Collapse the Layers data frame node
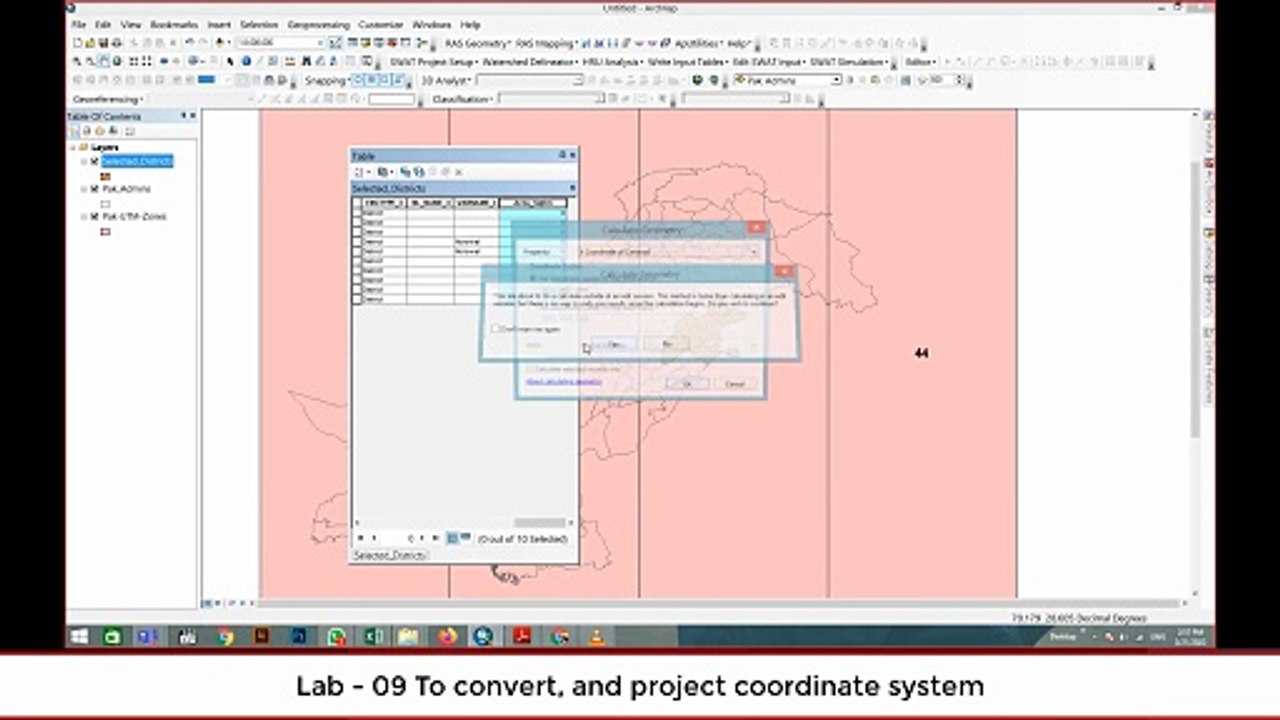The image size is (1280, 720). click(x=72, y=147)
